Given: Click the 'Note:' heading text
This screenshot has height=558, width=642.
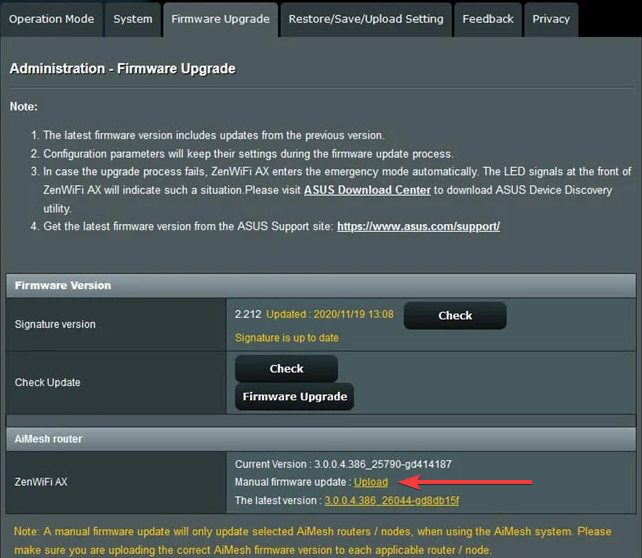Looking at the screenshot, I should (x=24, y=106).
